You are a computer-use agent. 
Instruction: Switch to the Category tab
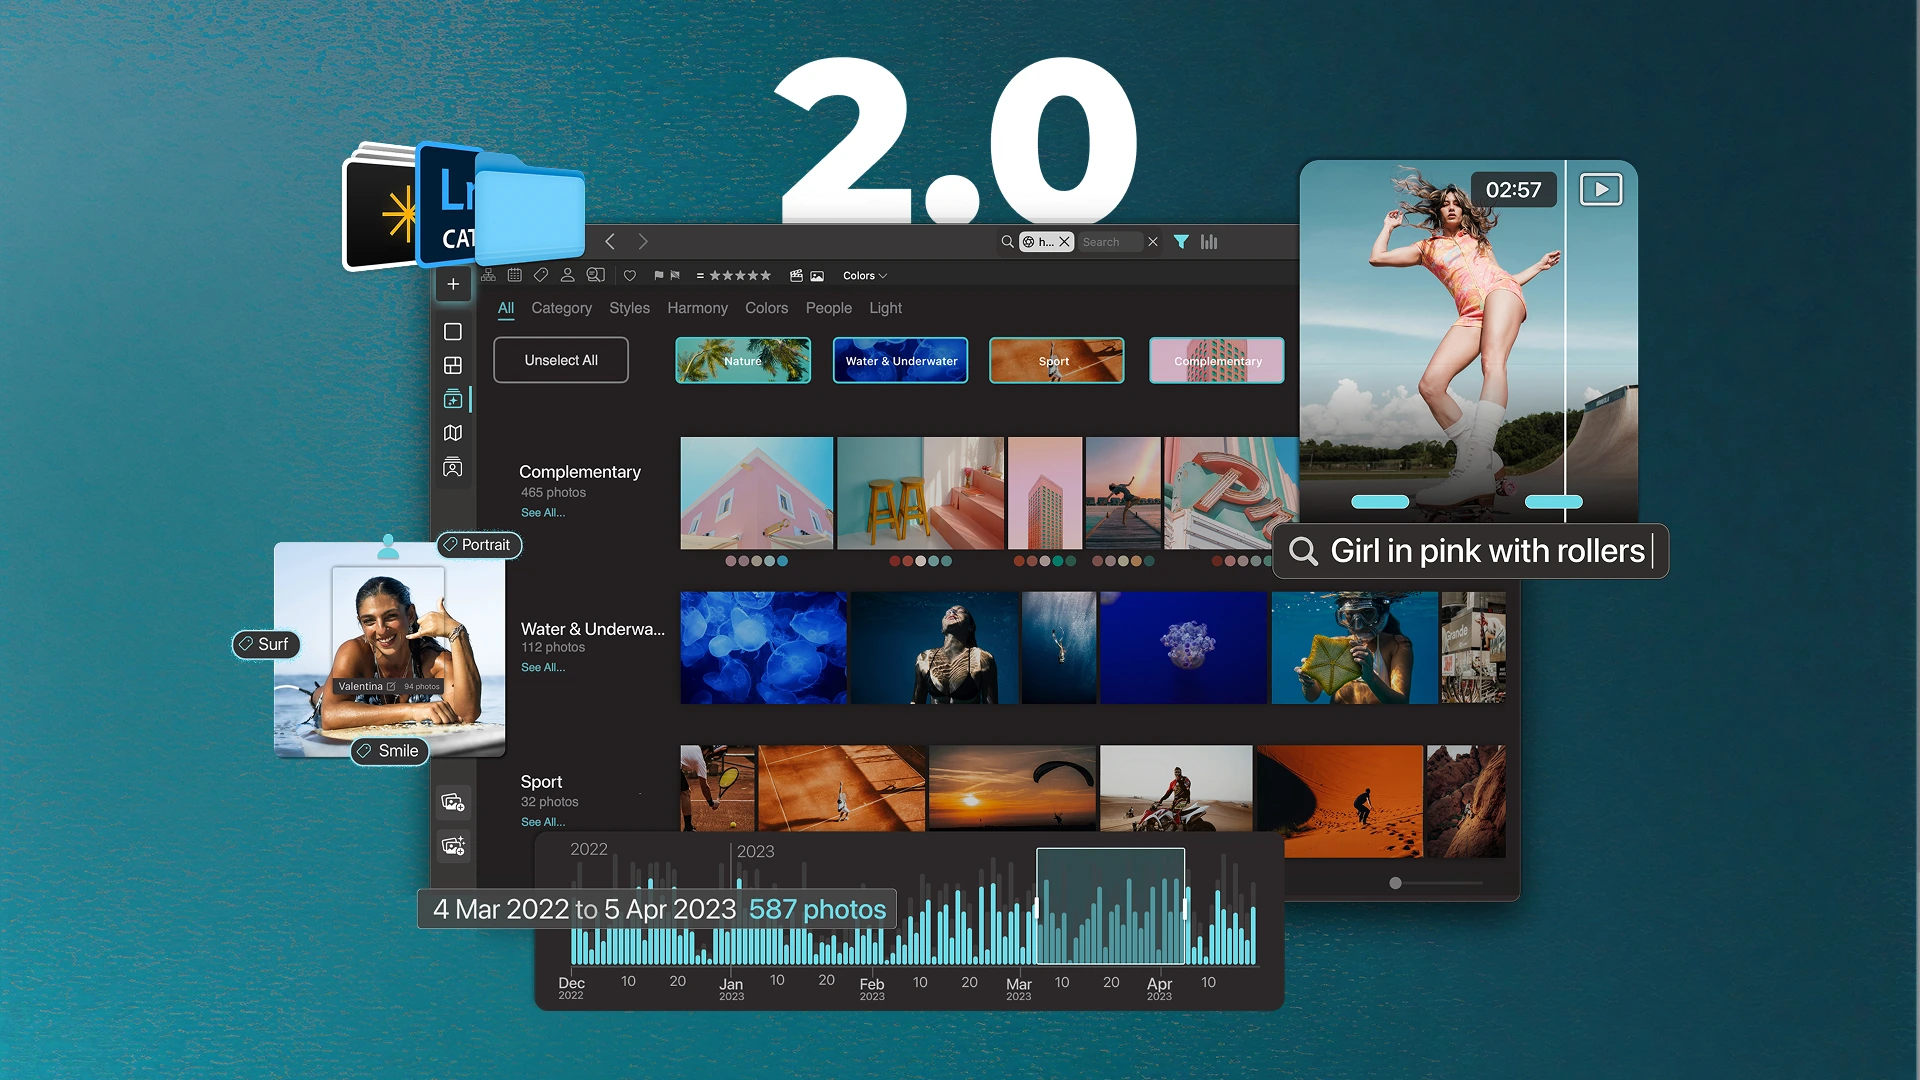pos(561,308)
